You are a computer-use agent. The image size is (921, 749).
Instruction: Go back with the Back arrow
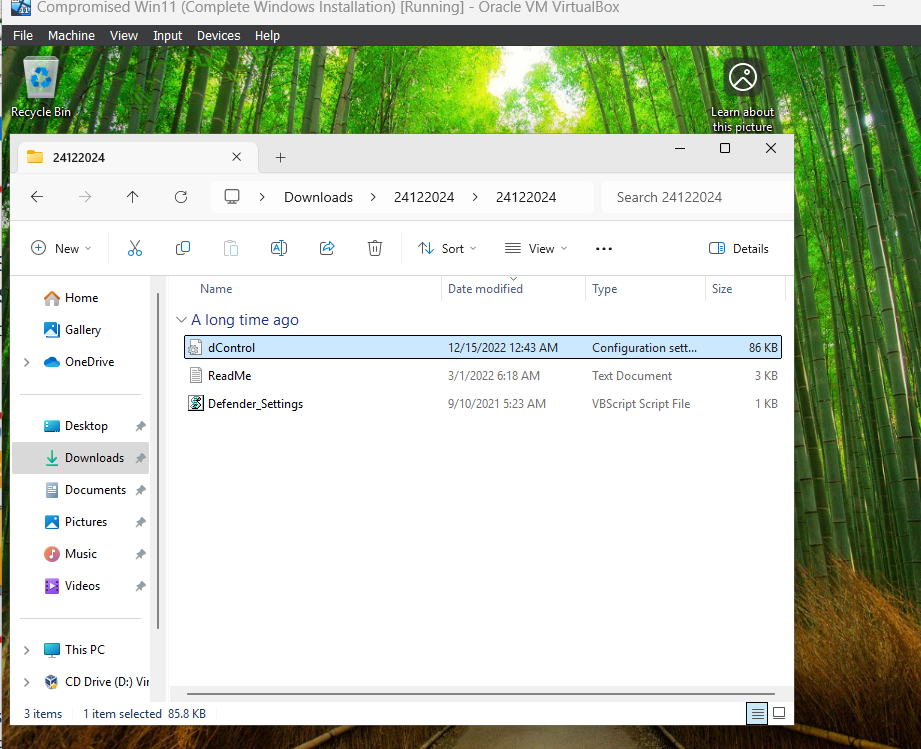37,197
